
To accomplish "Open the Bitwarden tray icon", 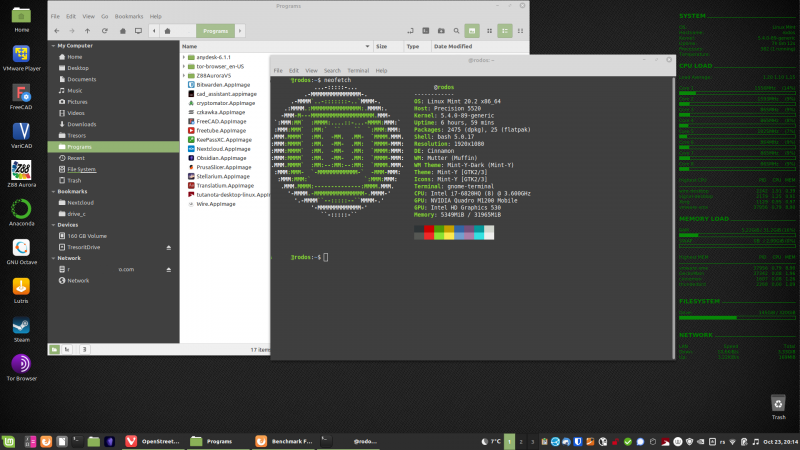I will pyautogui.click(x=578, y=442).
